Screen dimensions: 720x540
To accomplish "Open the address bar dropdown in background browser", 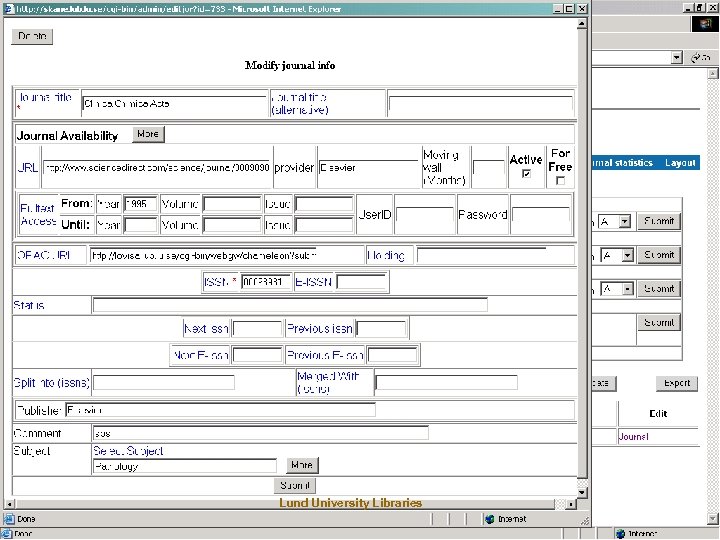I will 676,58.
